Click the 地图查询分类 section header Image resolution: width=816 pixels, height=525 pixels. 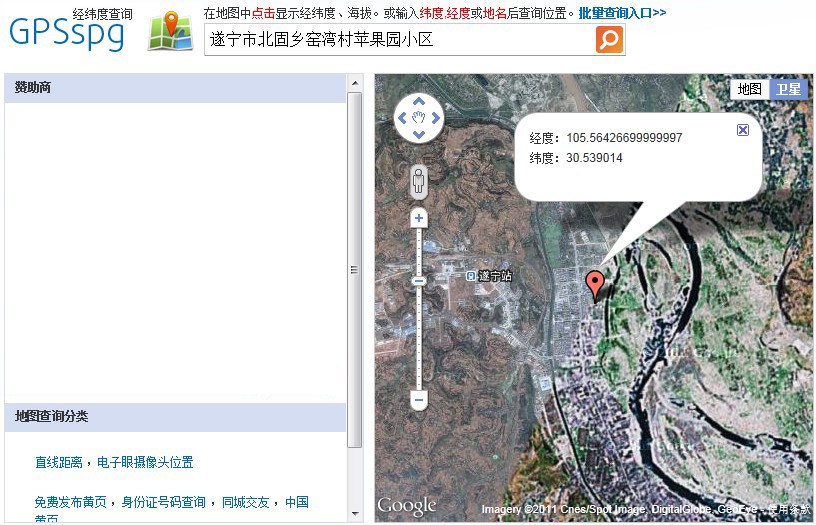175,416
